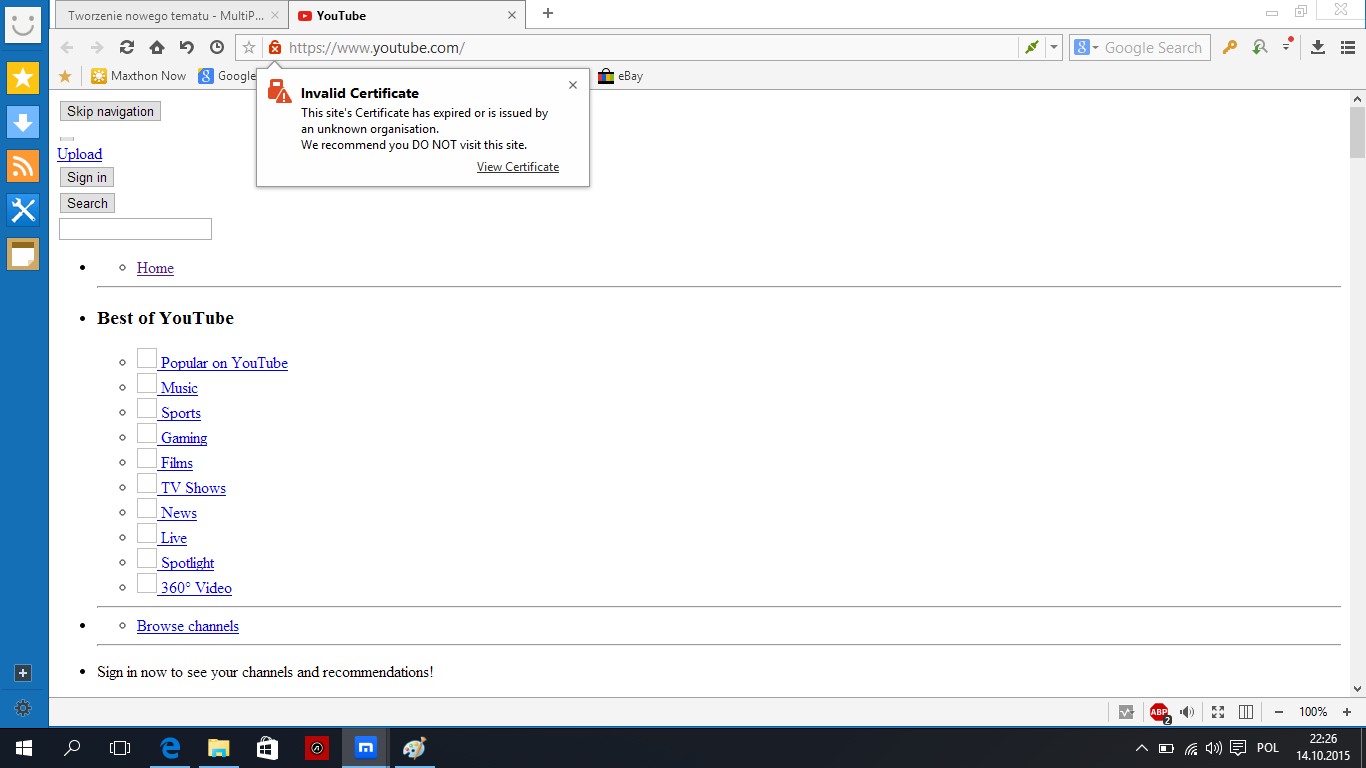
Task: Open the 360° Video link
Action: 196,588
